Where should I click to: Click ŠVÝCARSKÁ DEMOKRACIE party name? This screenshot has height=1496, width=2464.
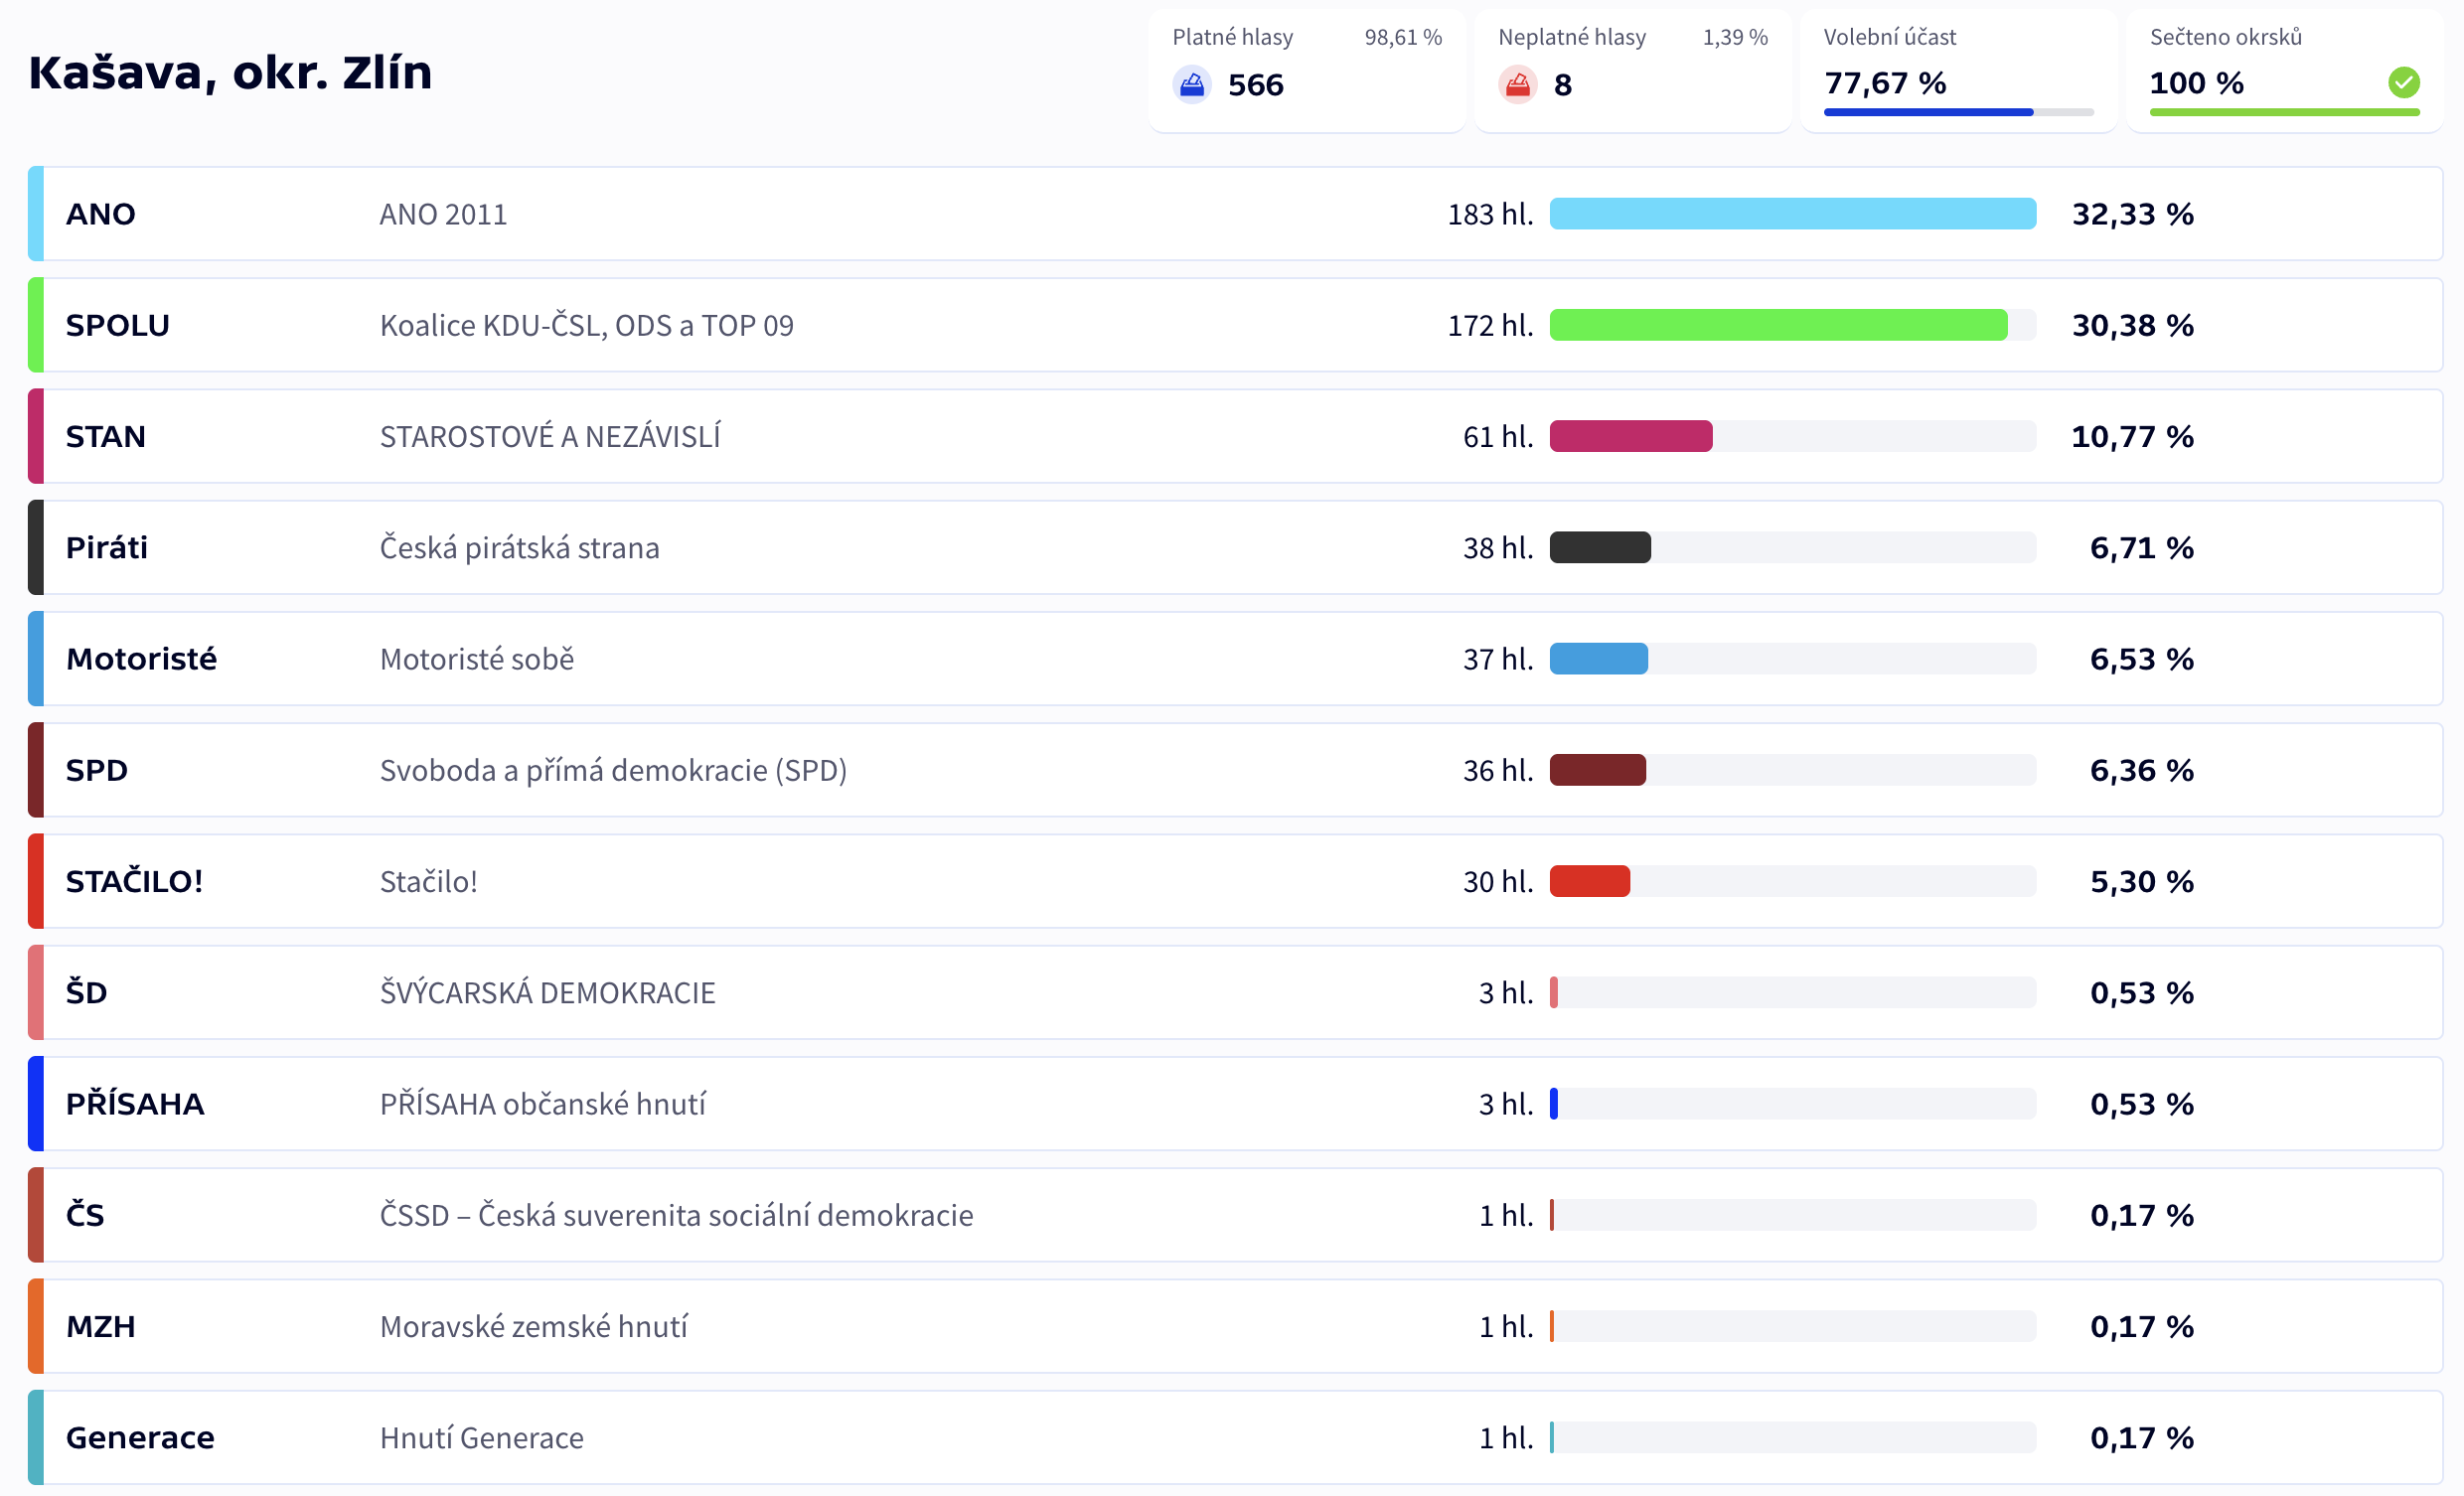point(547,992)
